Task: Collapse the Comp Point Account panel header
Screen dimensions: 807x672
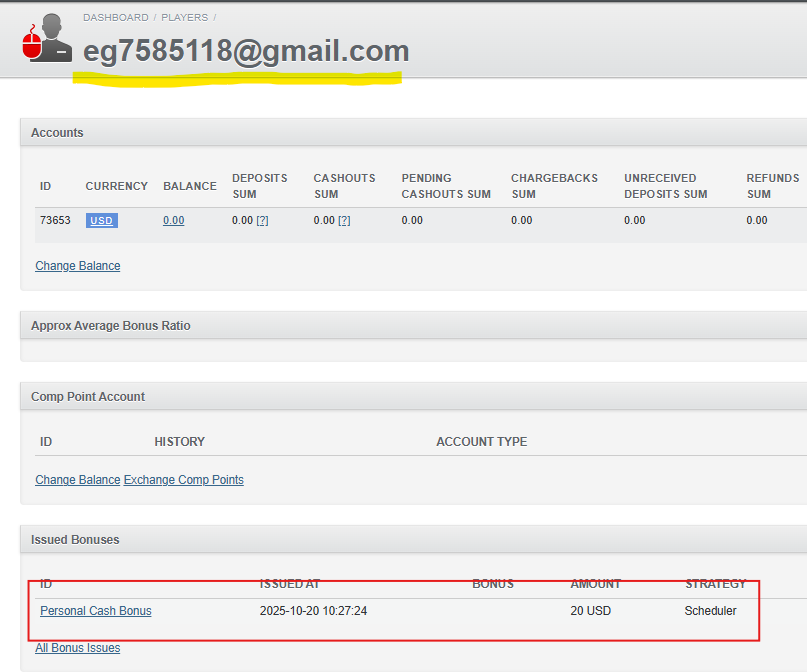Action: click(88, 397)
